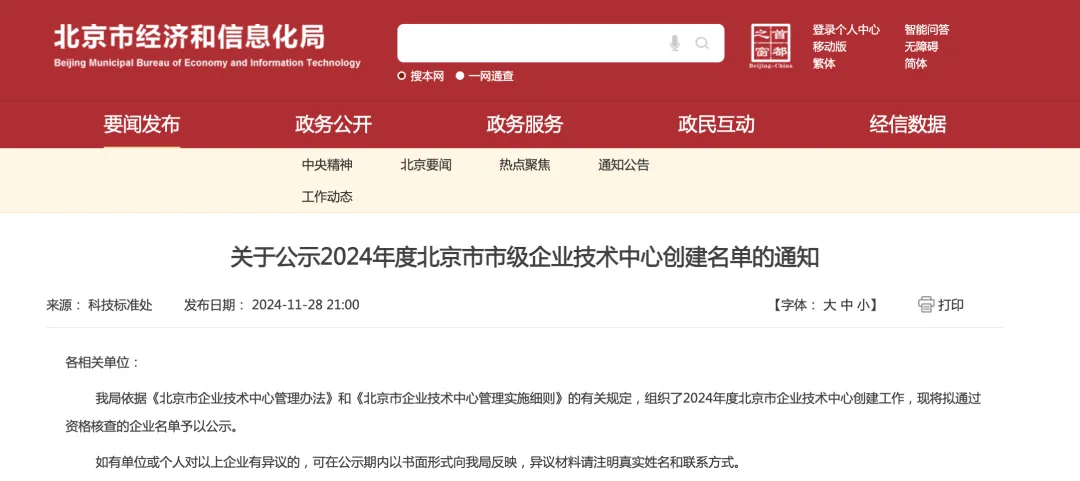Viewport: 1080px width, 481px height.
Task: Open the 工作动态 submenu link
Action: (x=327, y=197)
